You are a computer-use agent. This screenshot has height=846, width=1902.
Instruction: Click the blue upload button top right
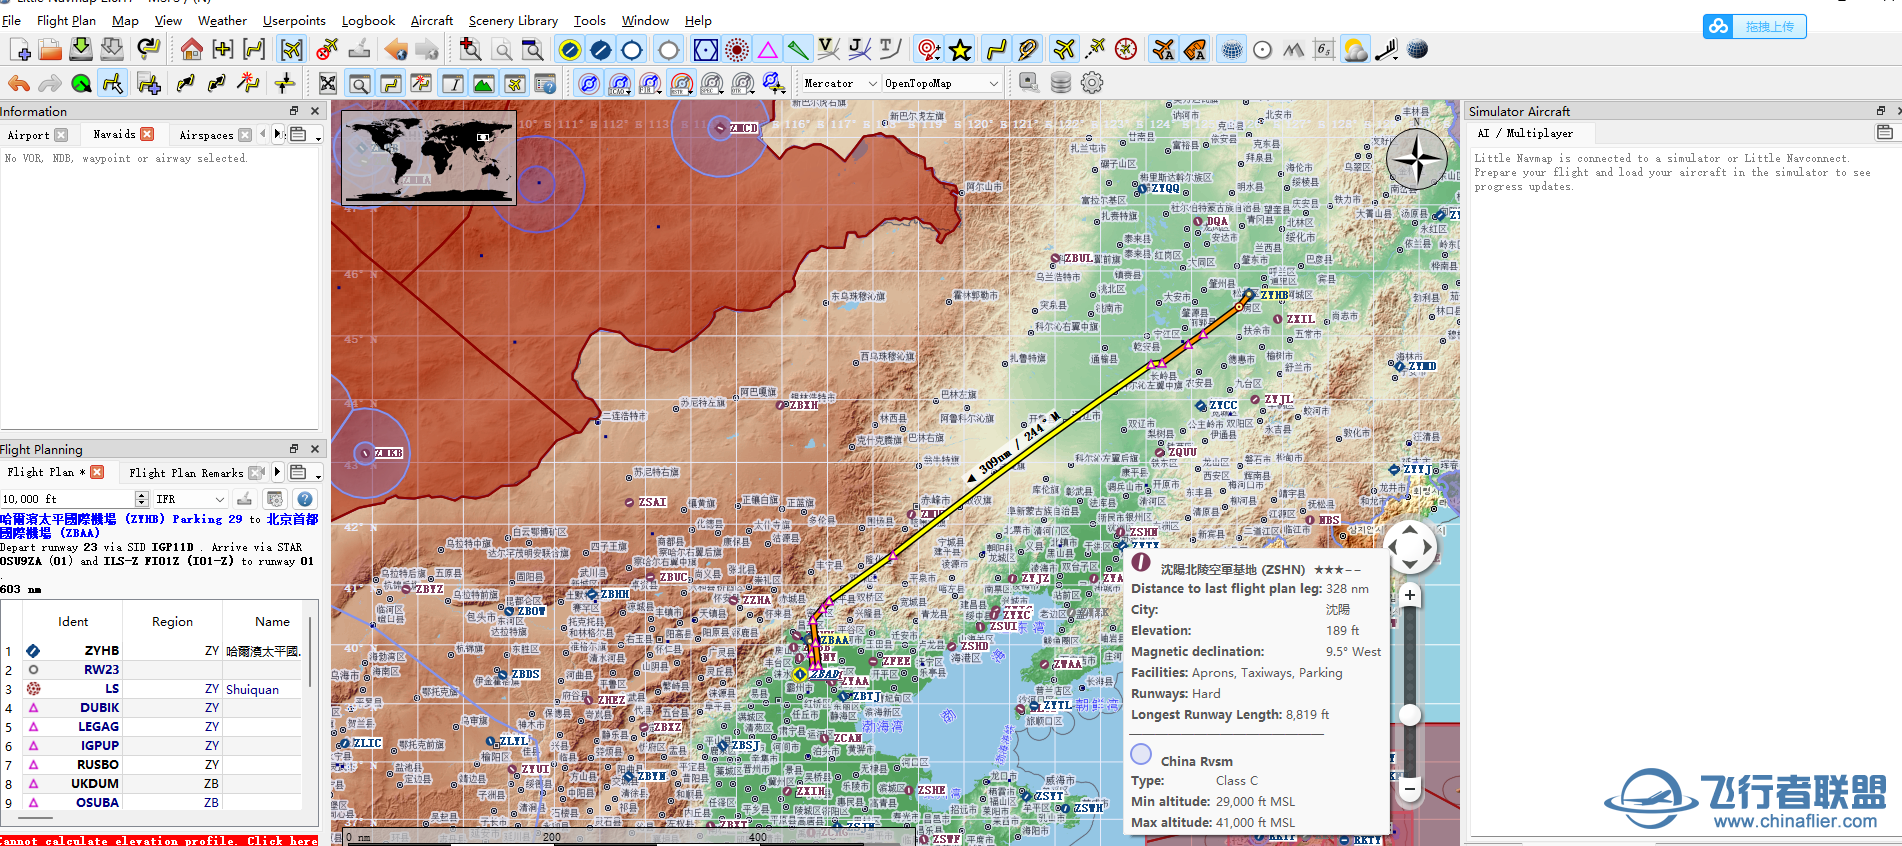tap(1754, 26)
